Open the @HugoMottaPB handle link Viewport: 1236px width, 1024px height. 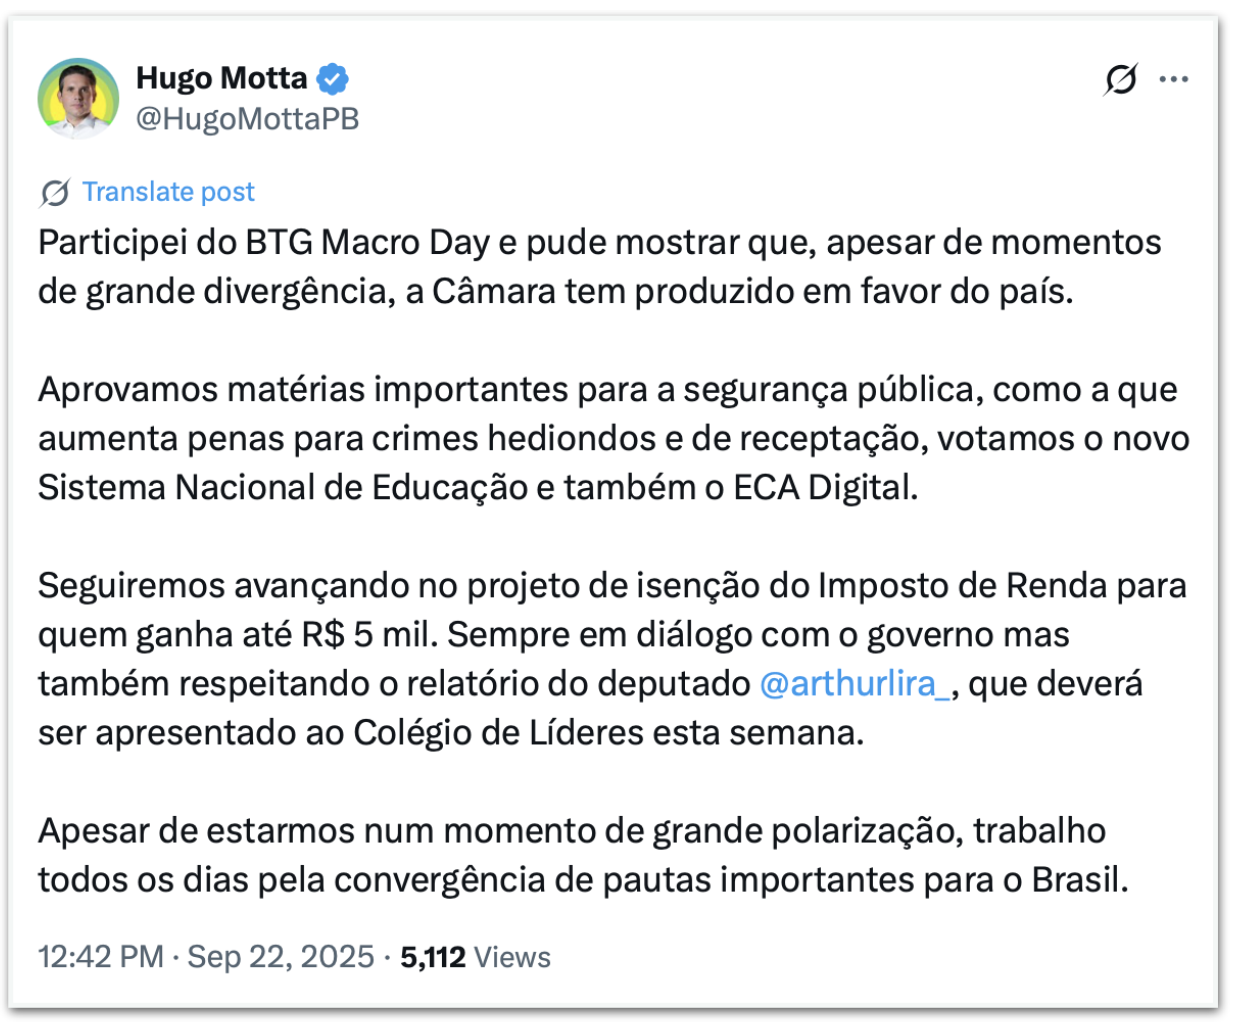[247, 118]
